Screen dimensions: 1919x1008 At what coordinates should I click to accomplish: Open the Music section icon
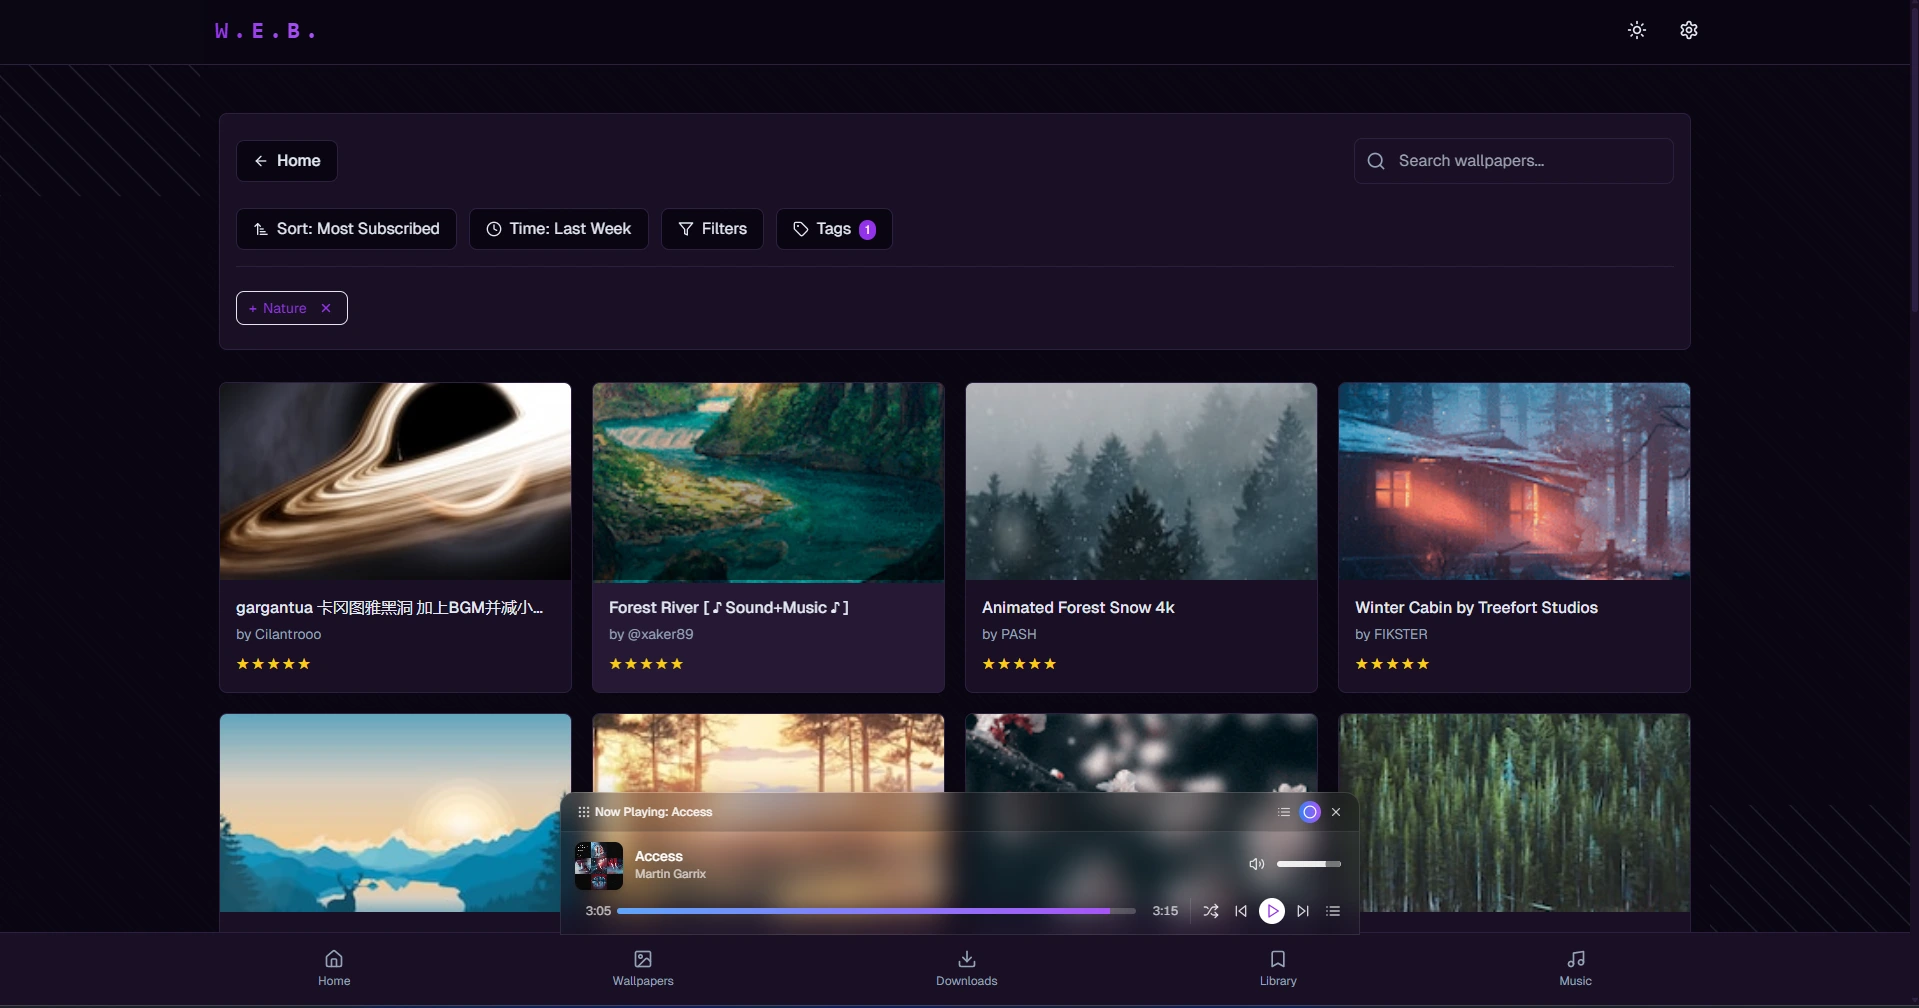(x=1575, y=966)
